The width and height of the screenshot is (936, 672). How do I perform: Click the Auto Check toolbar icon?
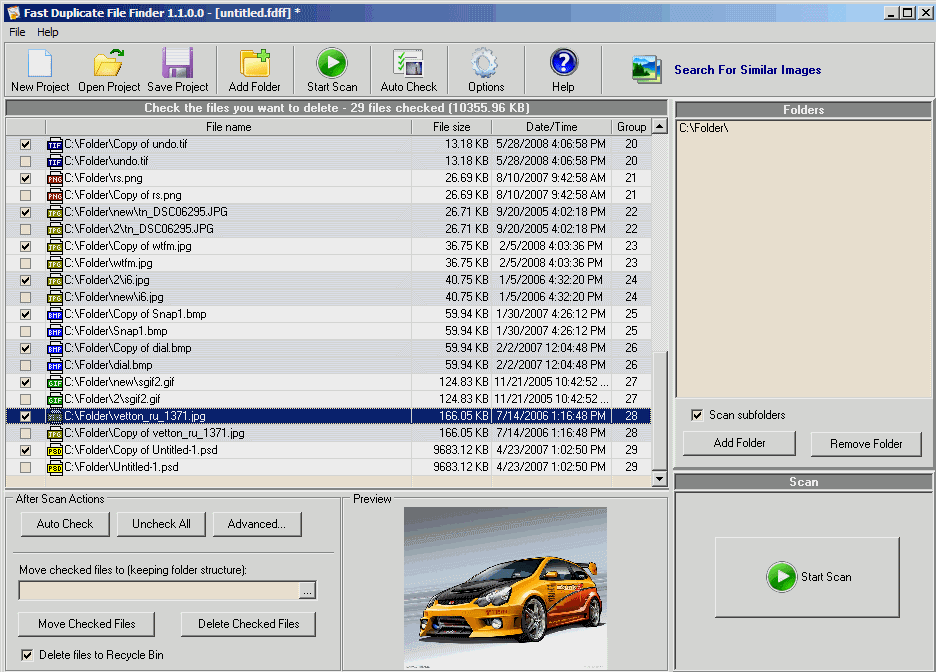coord(408,64)
